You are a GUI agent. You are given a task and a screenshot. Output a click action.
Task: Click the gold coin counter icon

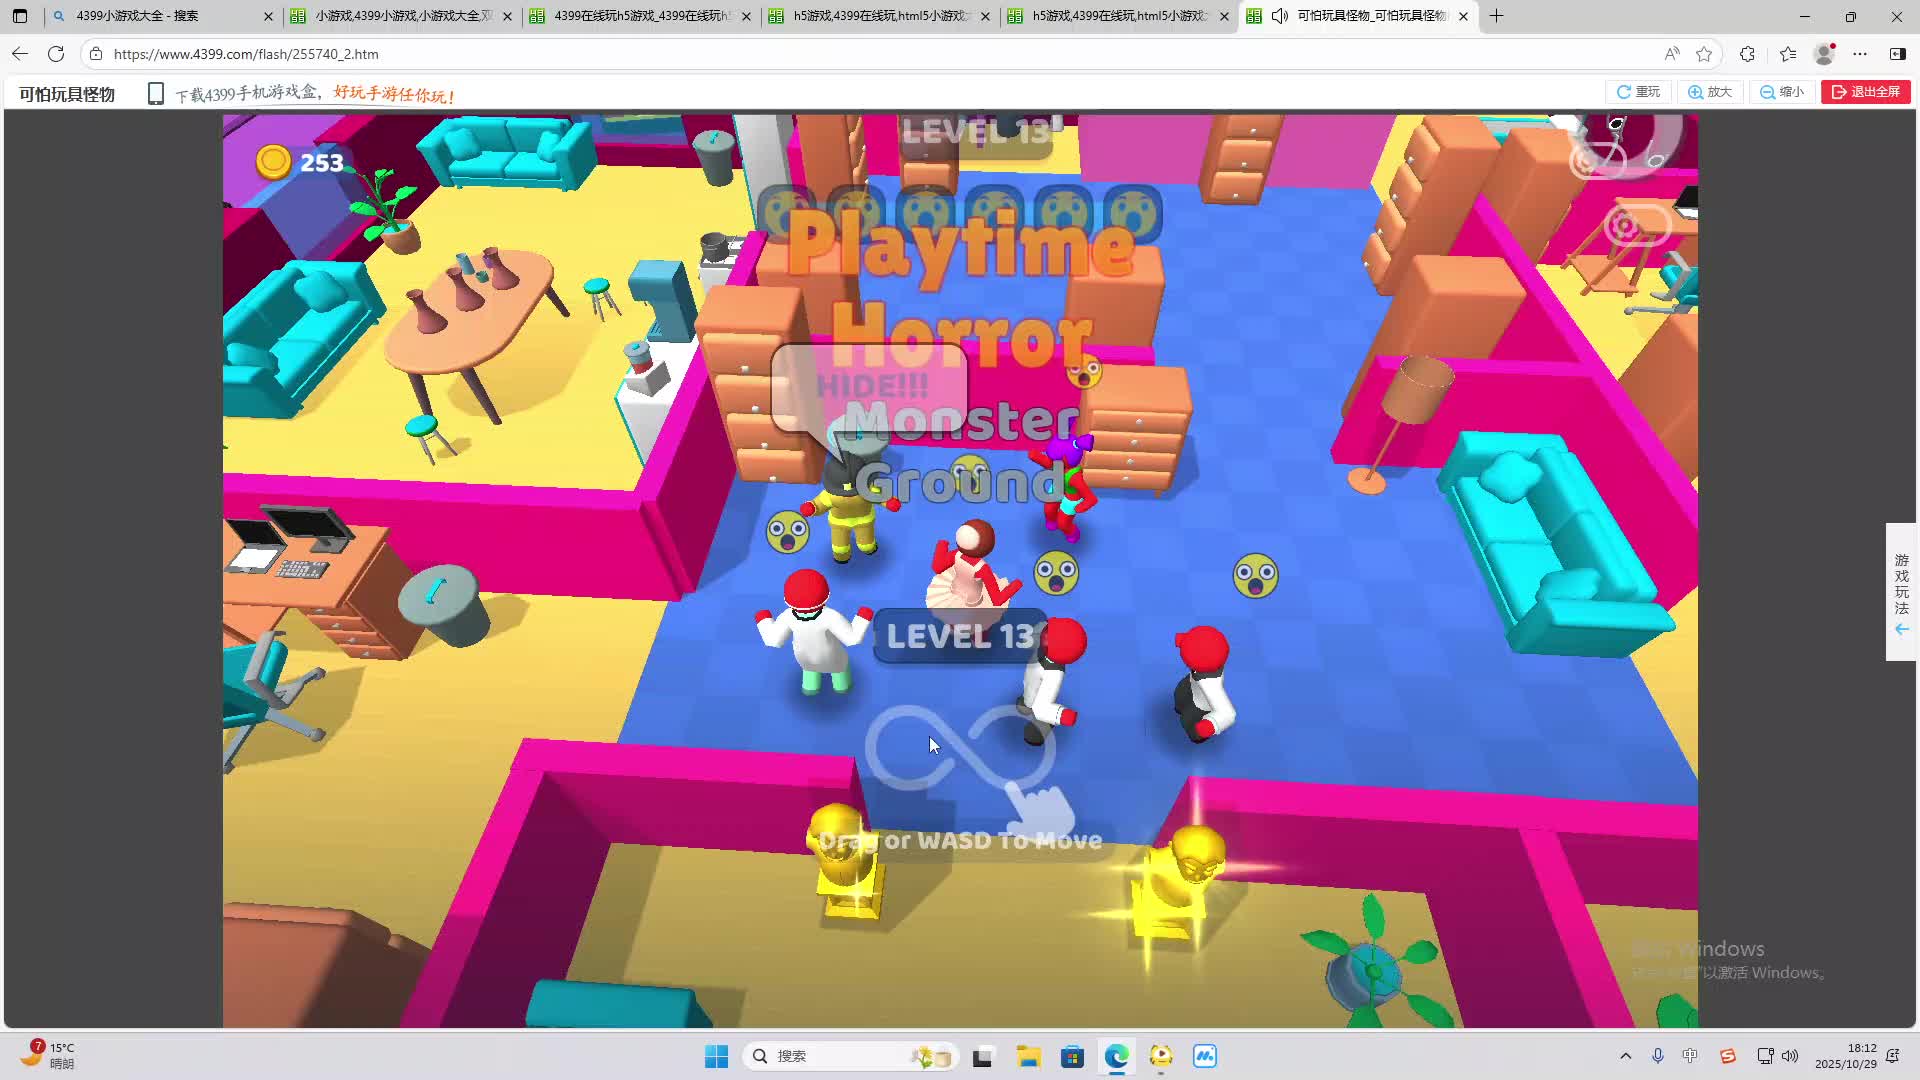(x=273, y=162)
